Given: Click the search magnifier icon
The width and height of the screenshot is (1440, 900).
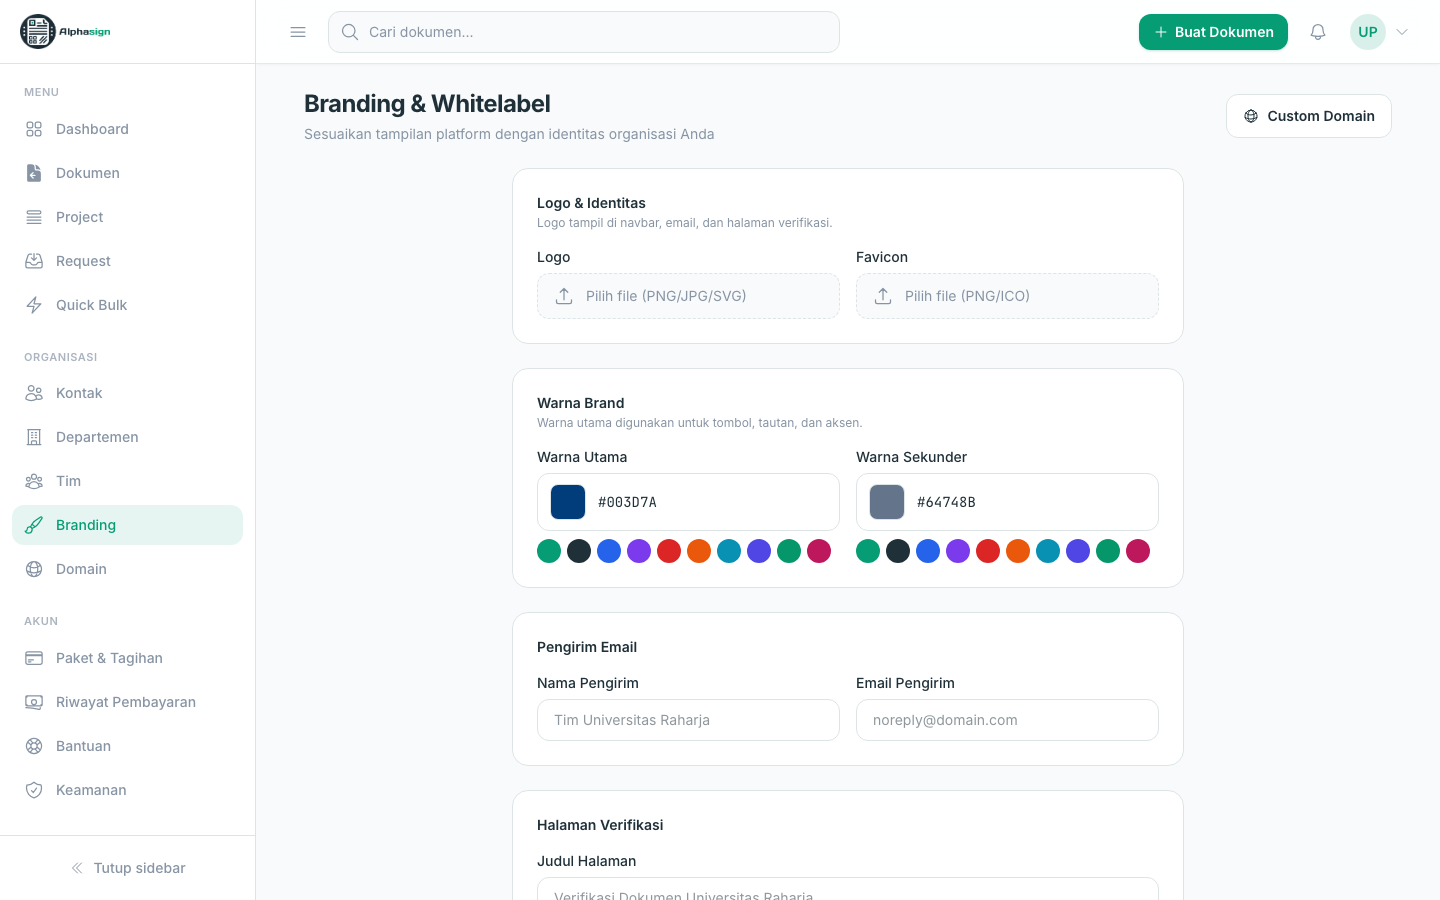Looking at the screenshot, I should coord(350,32).
